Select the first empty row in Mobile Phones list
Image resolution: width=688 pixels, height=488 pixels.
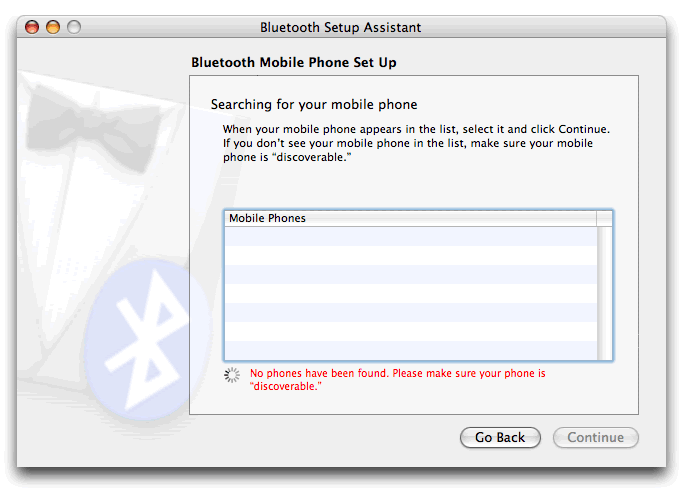(409, 236)
